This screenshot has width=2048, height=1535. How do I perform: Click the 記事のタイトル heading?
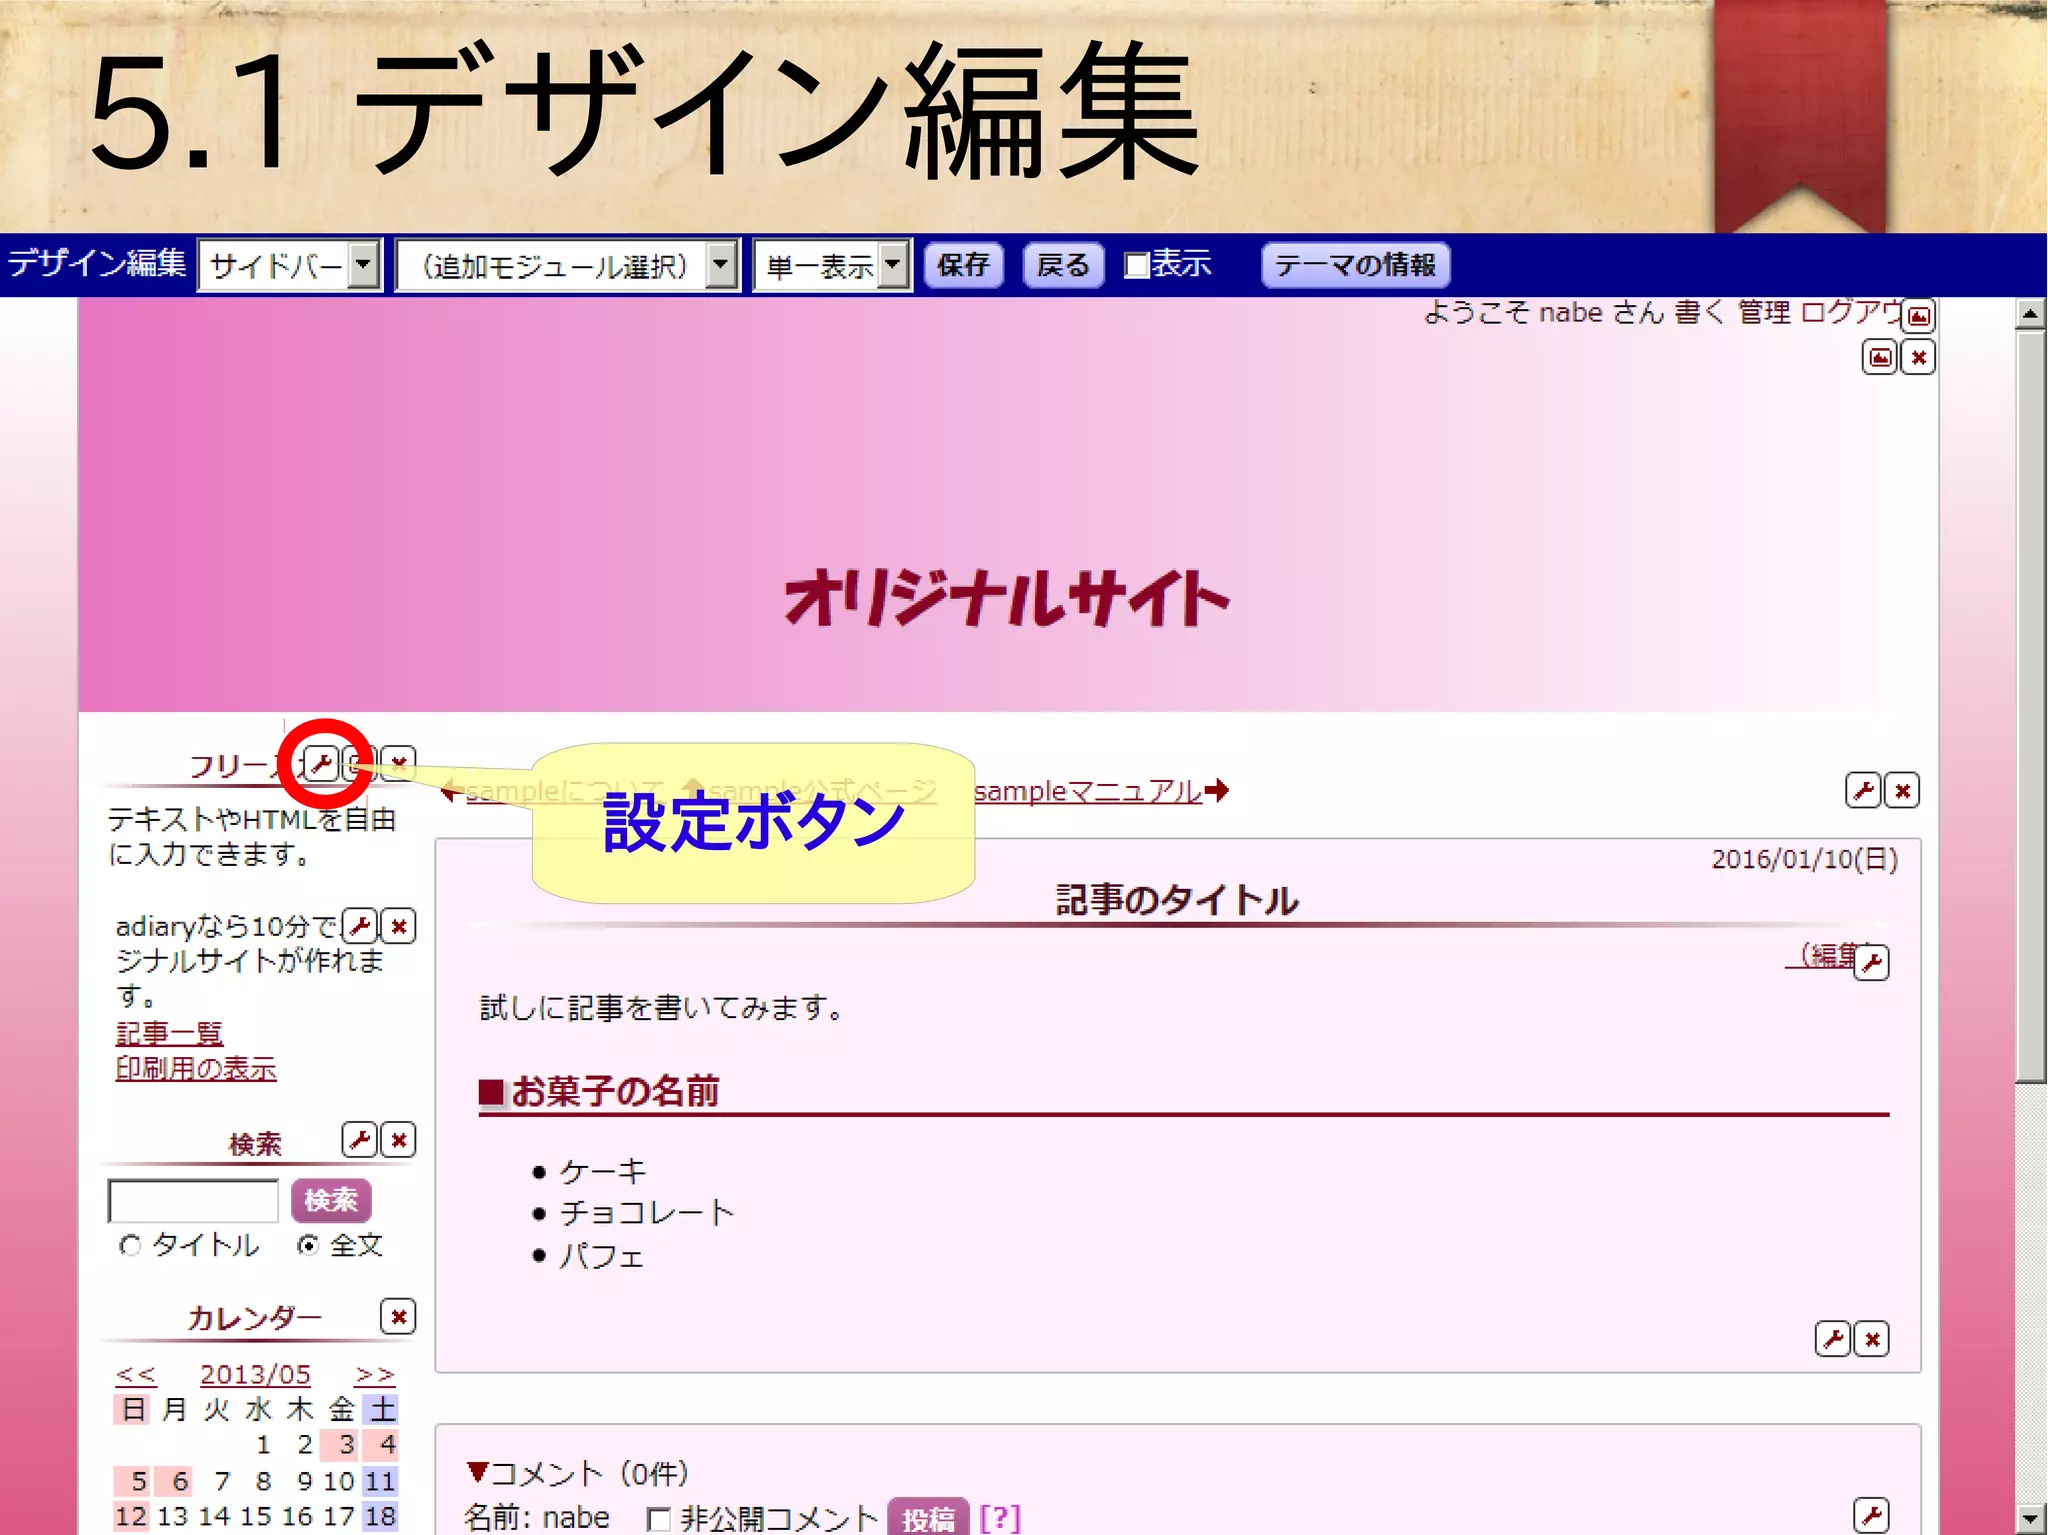(x=1177, y=900)
